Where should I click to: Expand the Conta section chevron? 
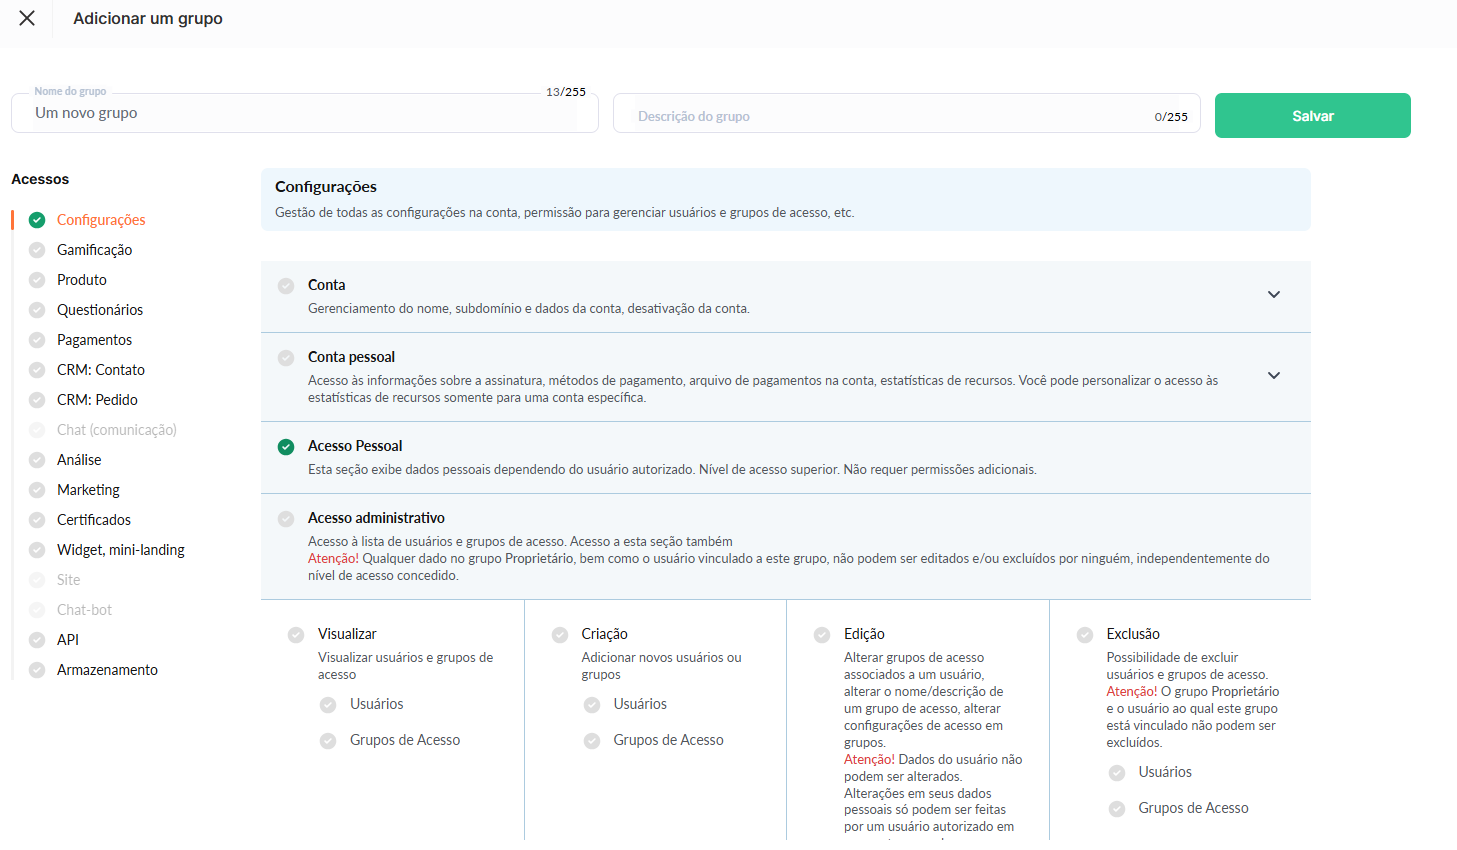click(1273, 295)
